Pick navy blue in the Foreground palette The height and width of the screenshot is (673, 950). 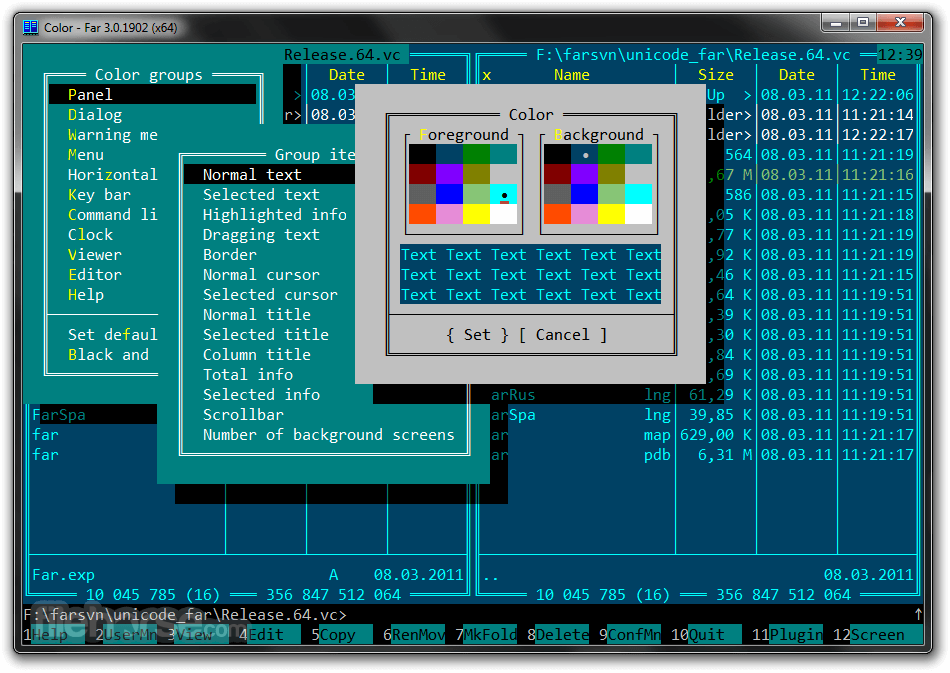click(450, 154)
